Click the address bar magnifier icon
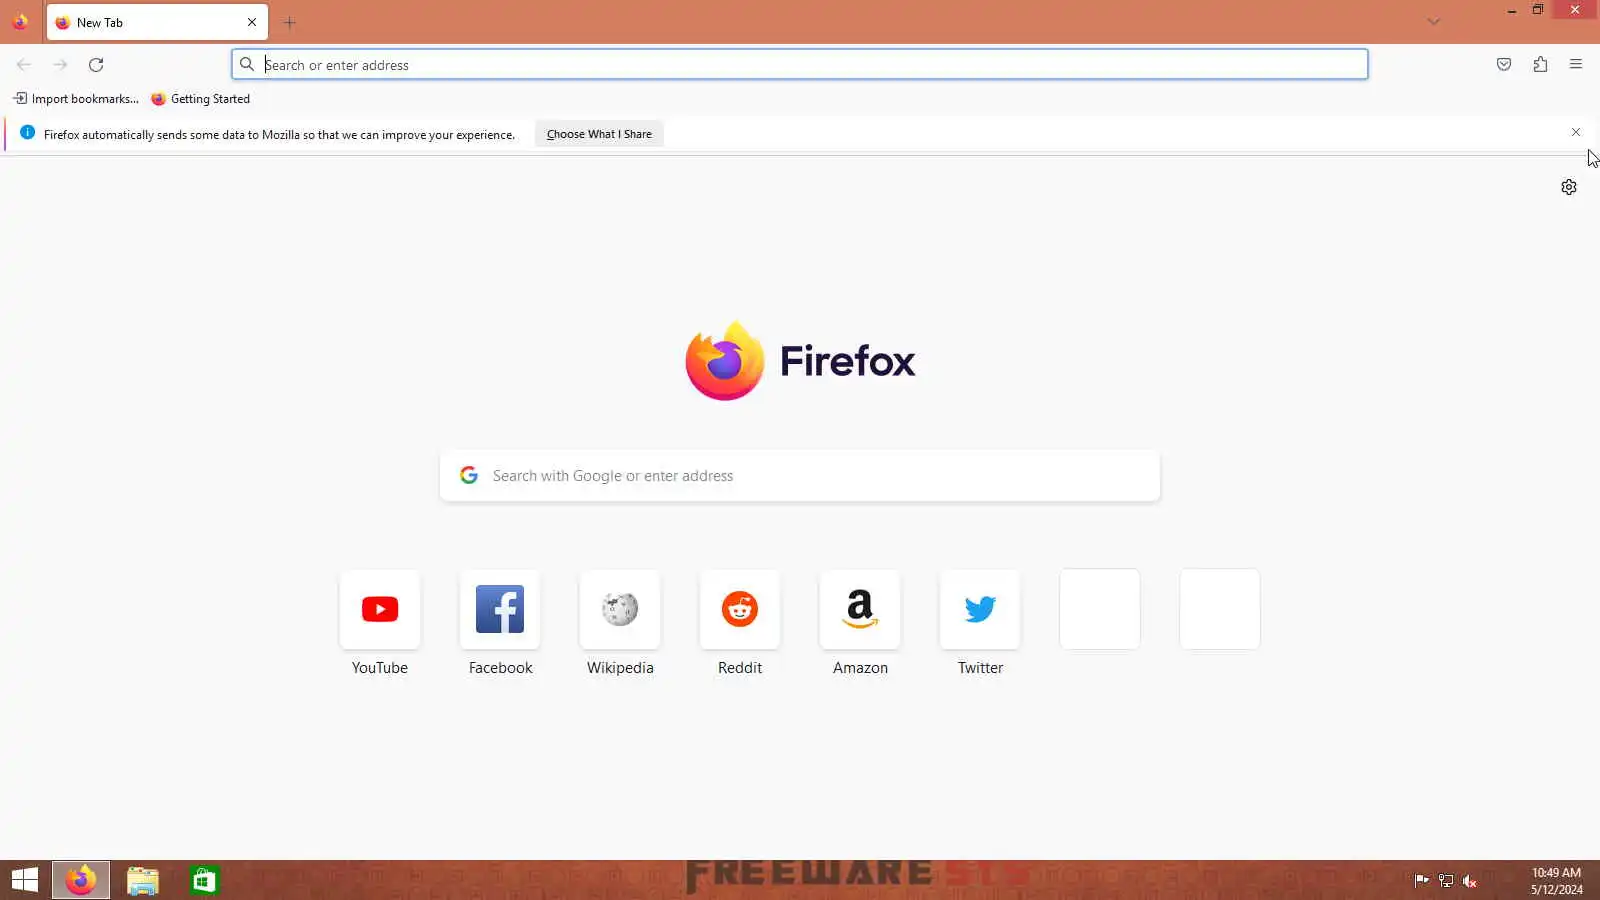1600x900 pixels. [247, 65]
